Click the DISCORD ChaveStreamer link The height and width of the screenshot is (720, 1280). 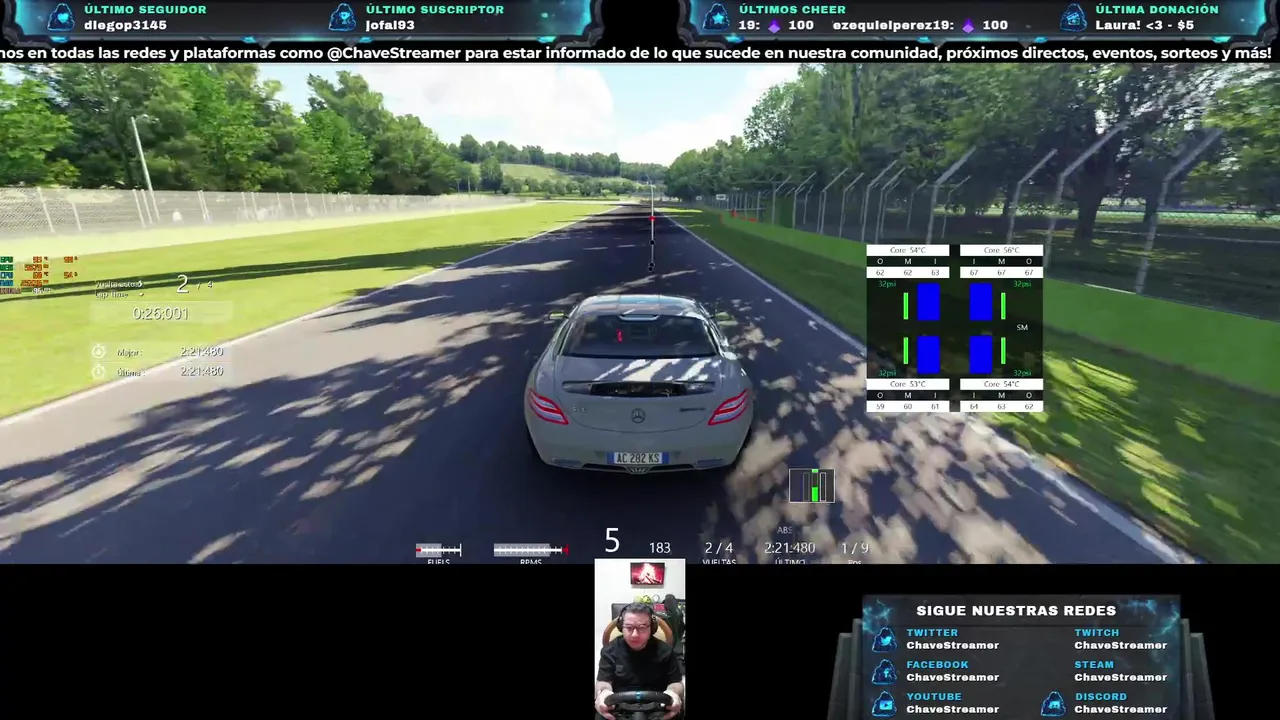[1120, 703]
